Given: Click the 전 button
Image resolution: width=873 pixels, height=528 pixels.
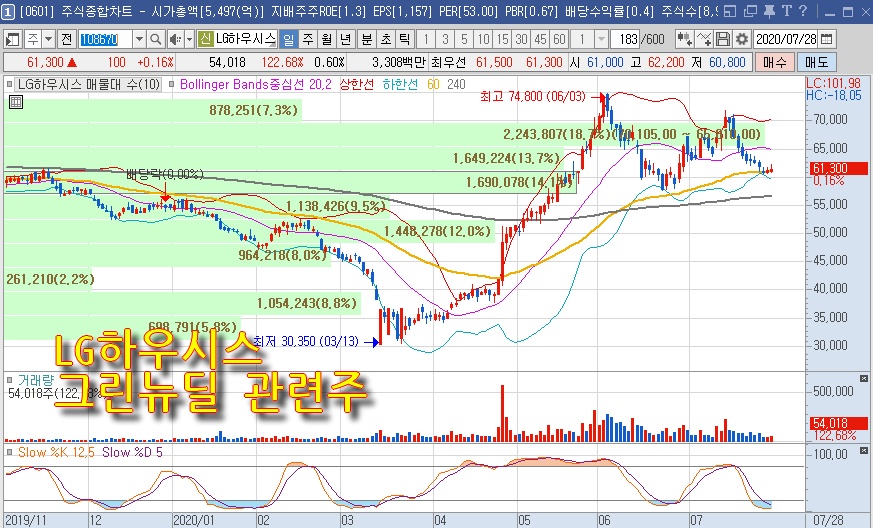Looking at the screenshot, I should point(66,40).
